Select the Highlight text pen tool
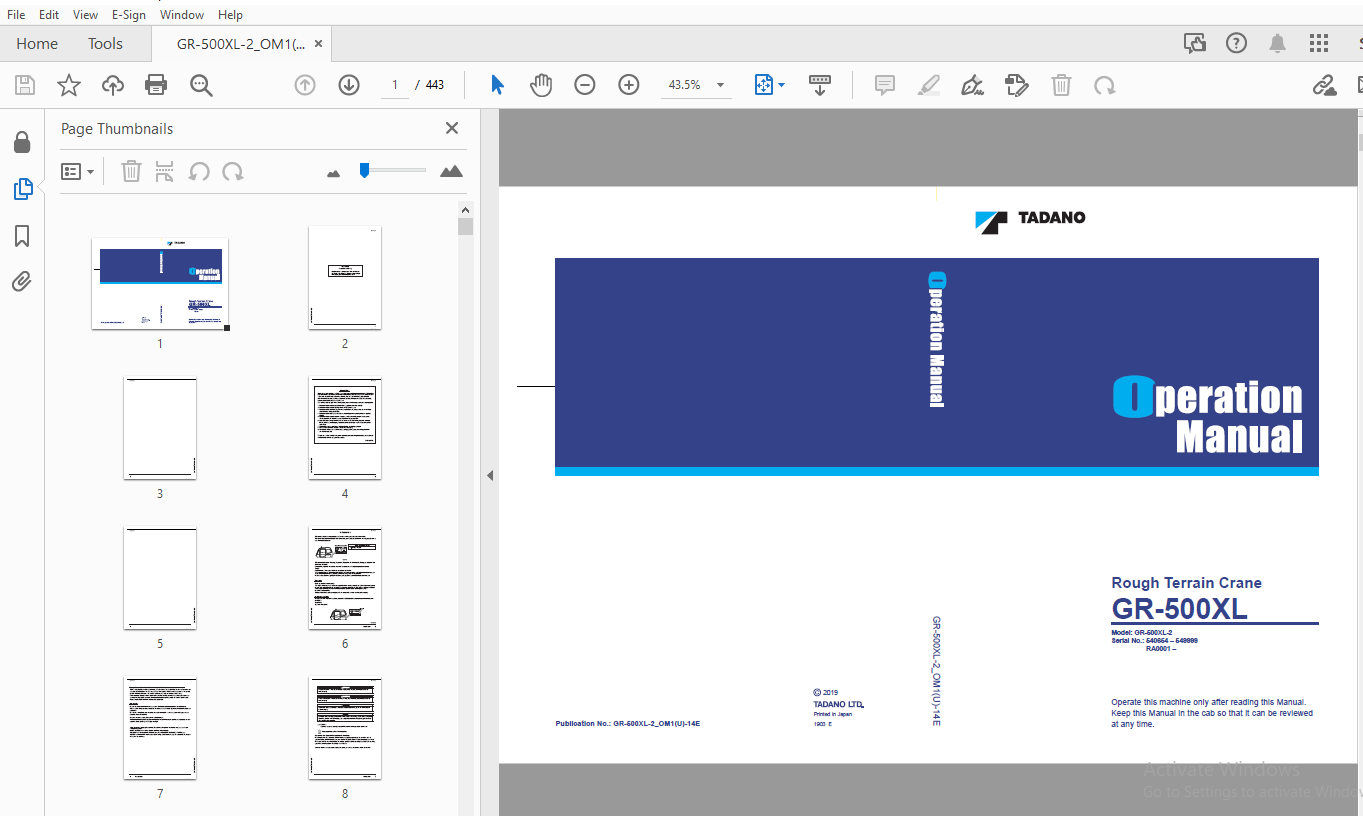This screenshot has width=1363, height=816. click(929, 85)
